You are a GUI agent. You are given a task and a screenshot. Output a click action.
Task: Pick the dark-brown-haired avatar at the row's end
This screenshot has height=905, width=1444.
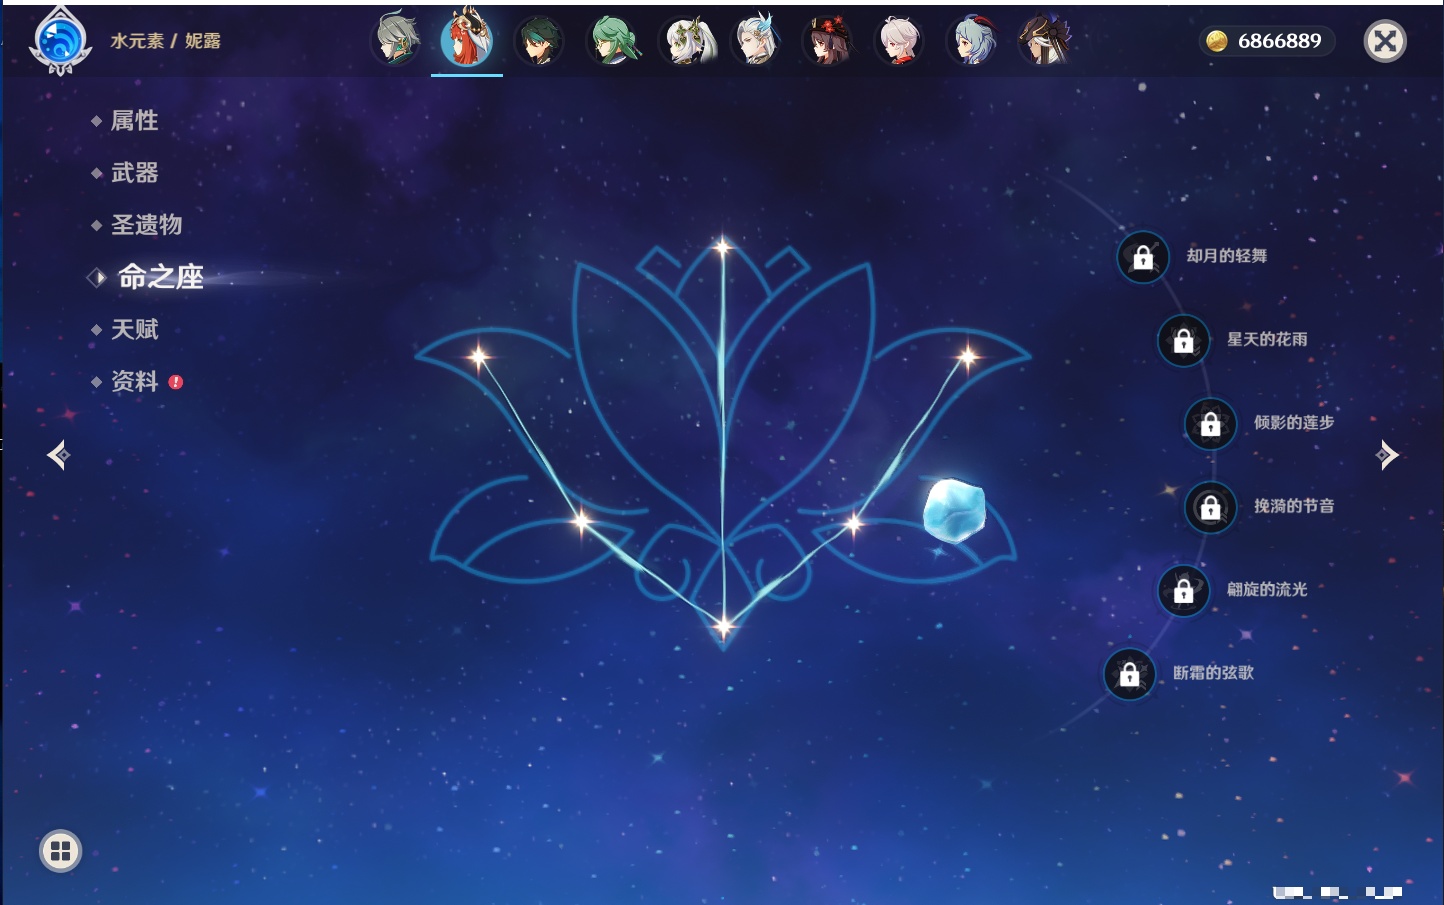pos(1044,41)
